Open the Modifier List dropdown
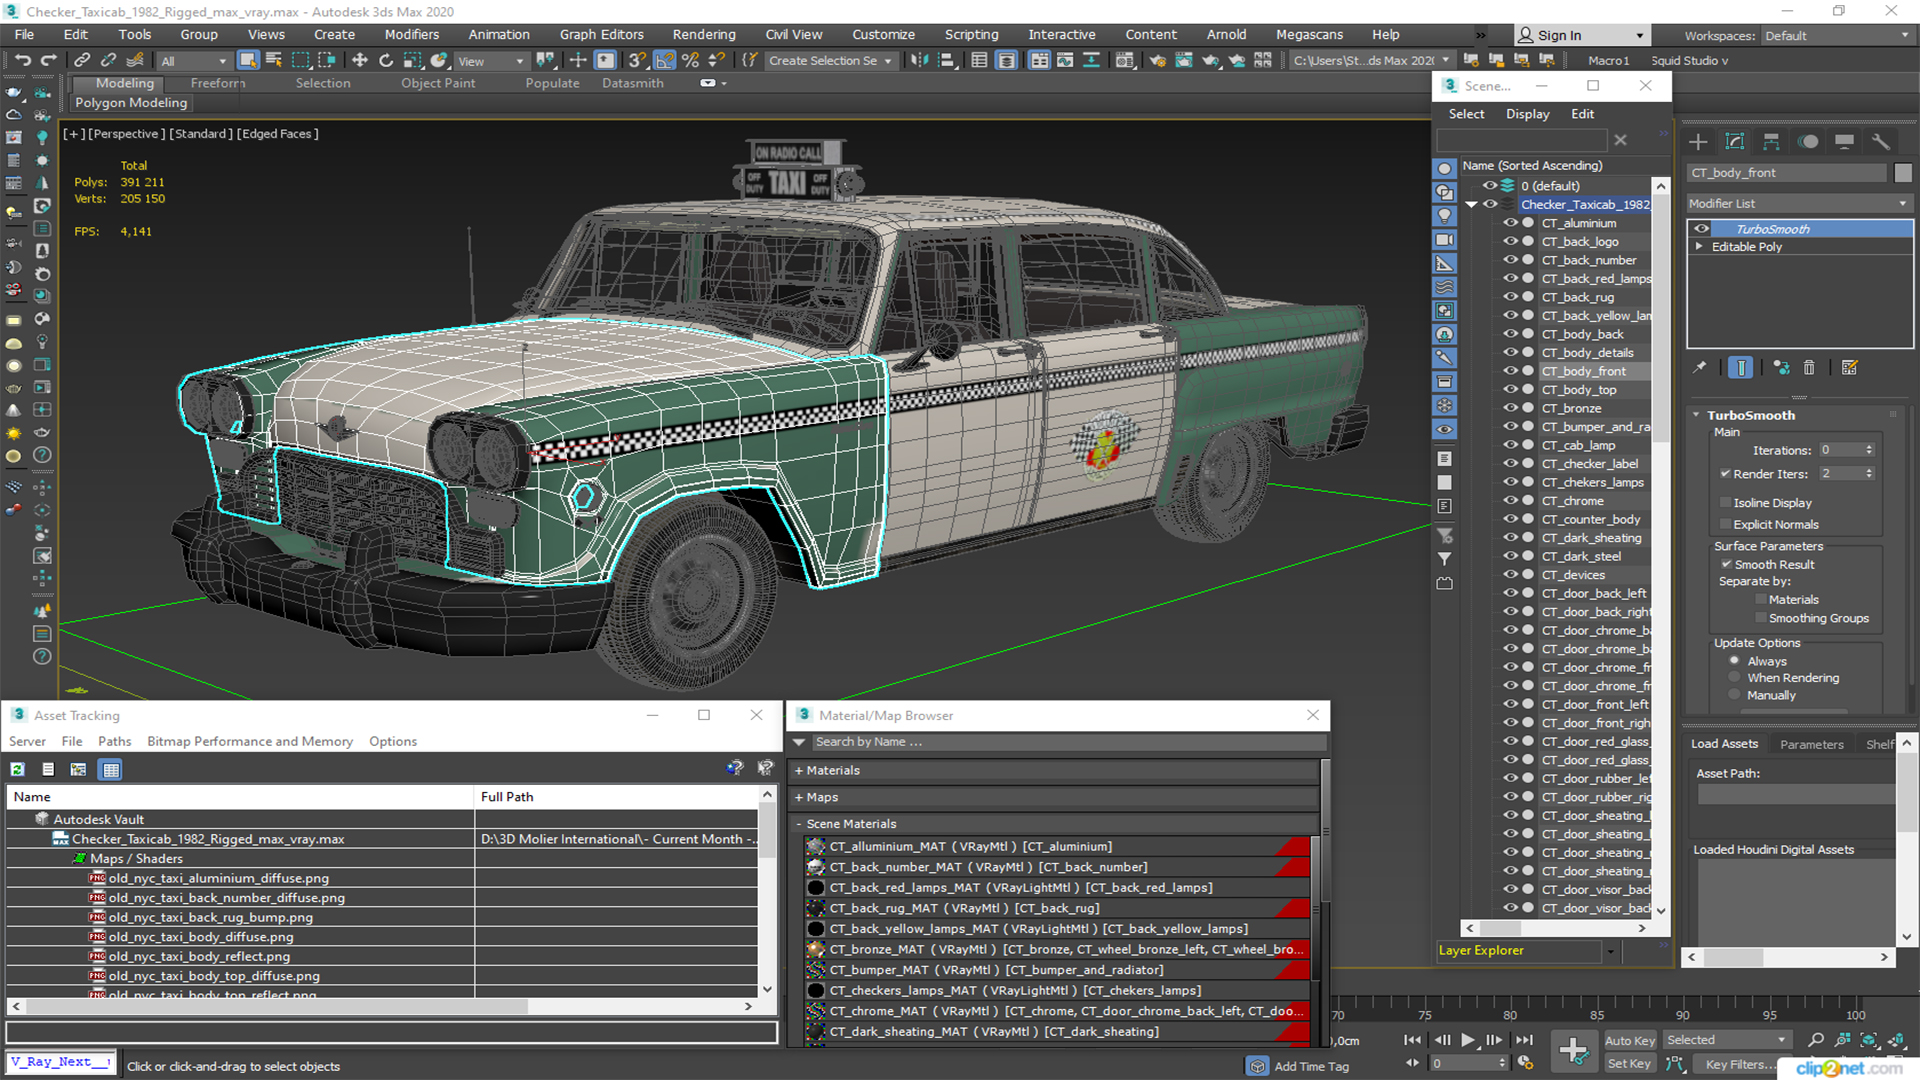This screenshot has width=1920, height=1080. (x=1799, y=203)
